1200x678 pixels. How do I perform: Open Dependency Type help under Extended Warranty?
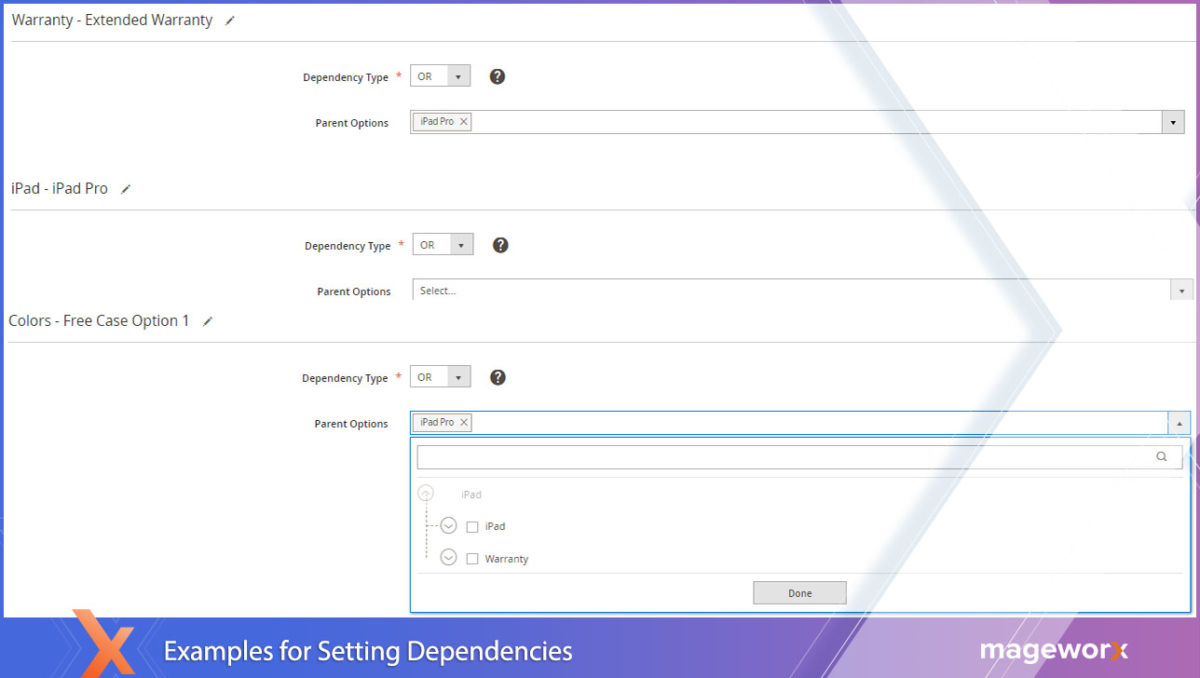497,76
